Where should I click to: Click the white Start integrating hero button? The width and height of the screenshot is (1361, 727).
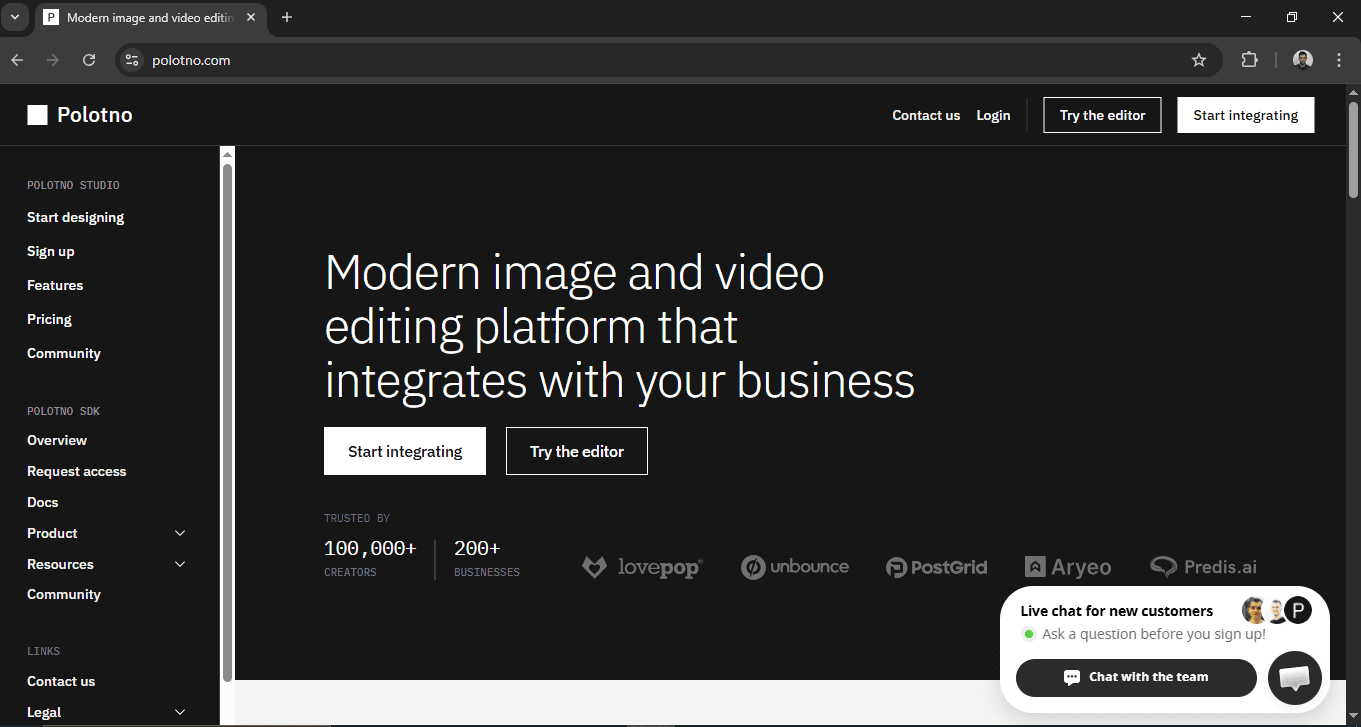(404, 451)
